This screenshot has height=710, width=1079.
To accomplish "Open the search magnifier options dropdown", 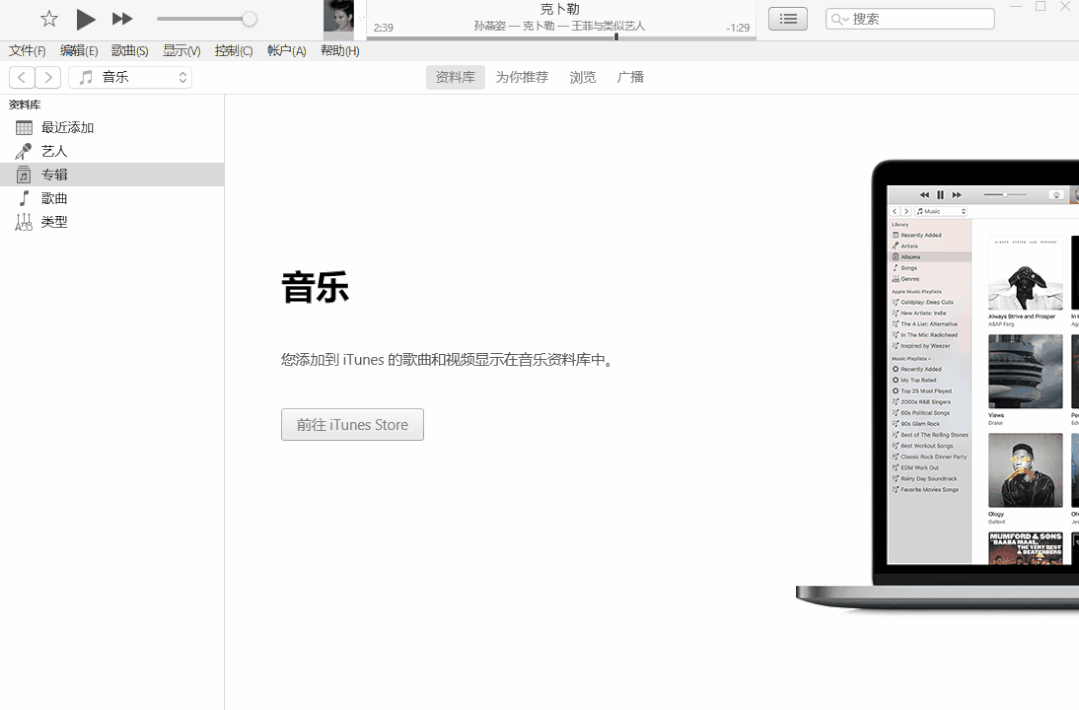I will (839, 19).
